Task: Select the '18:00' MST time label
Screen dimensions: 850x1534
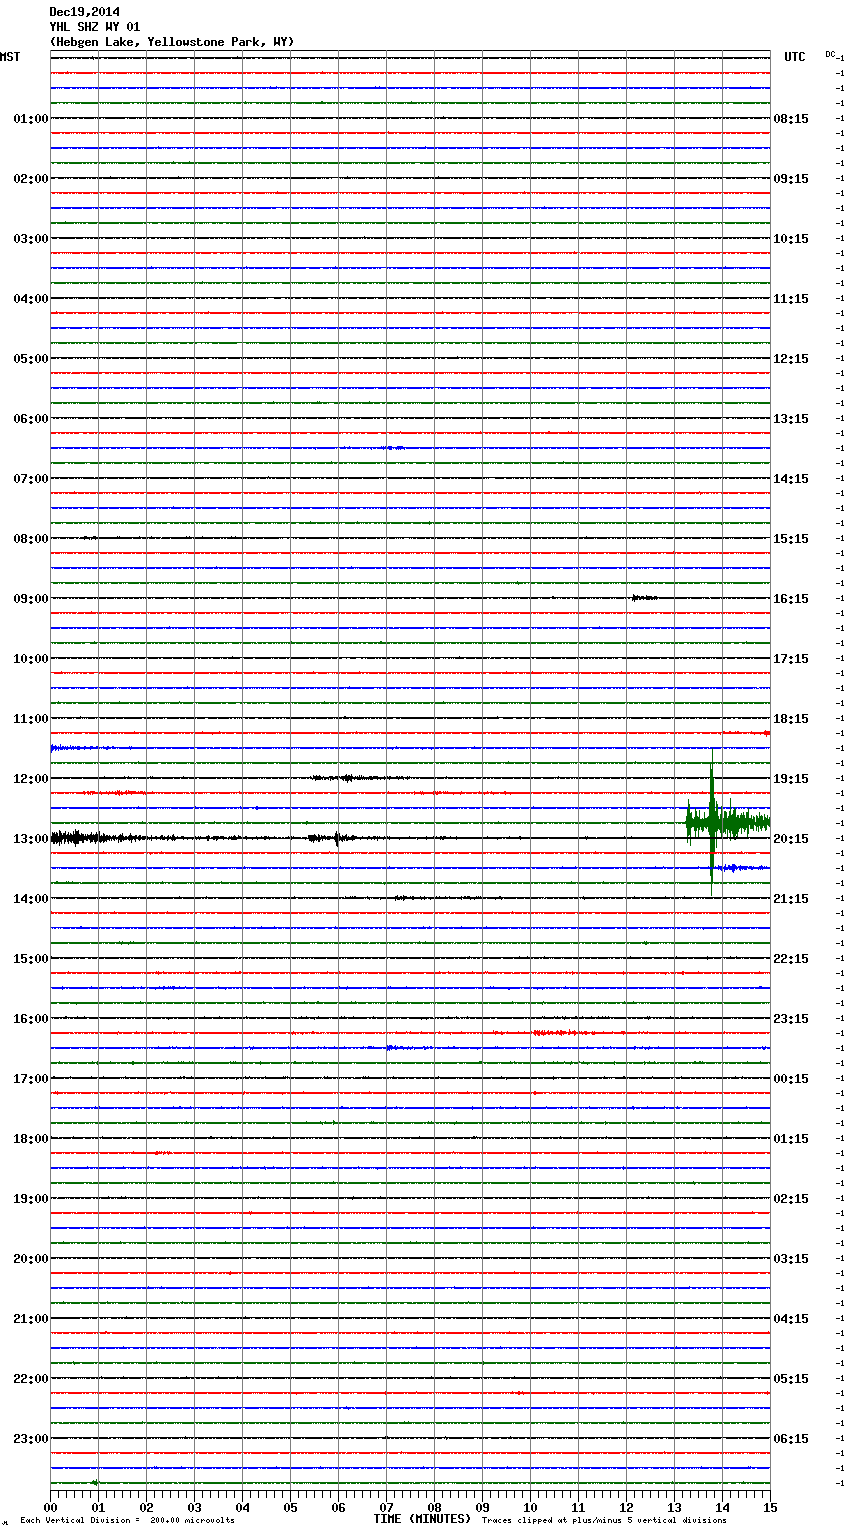Action: pyautogui.click(x=30, y=1139)
